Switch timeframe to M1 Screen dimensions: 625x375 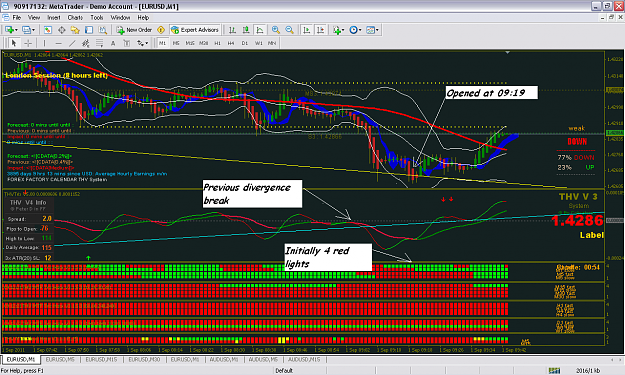pyautogui.click(x=162, y=43)
